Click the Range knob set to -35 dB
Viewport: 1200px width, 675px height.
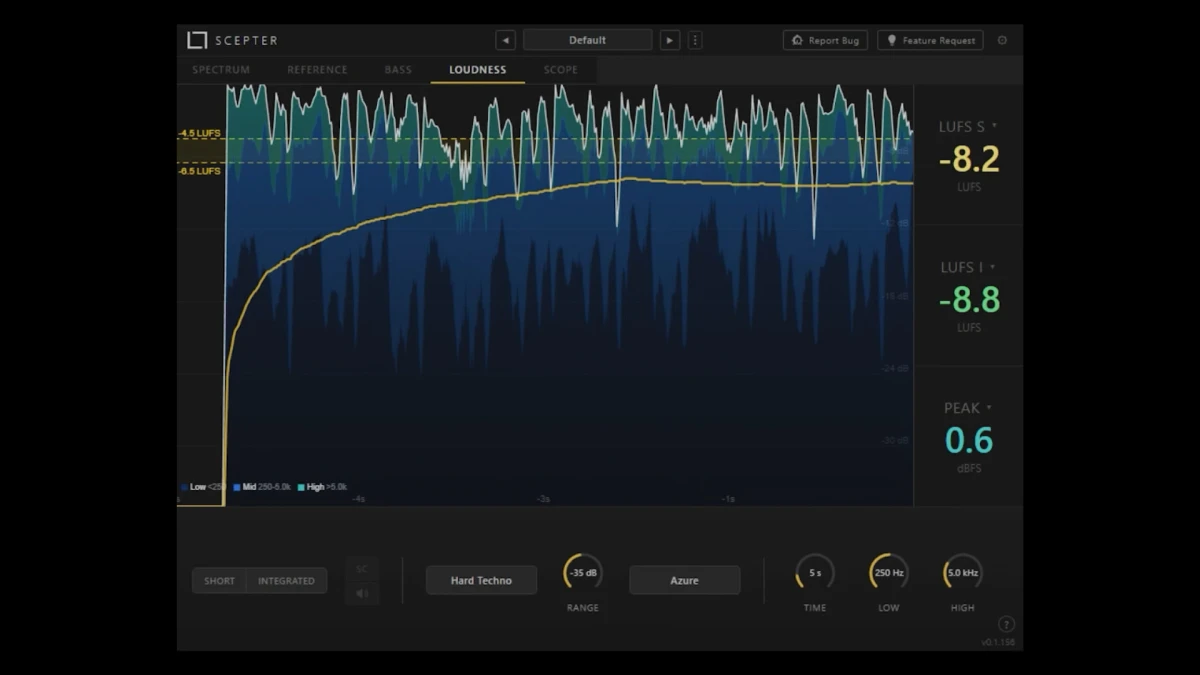(x=583, y=572)
